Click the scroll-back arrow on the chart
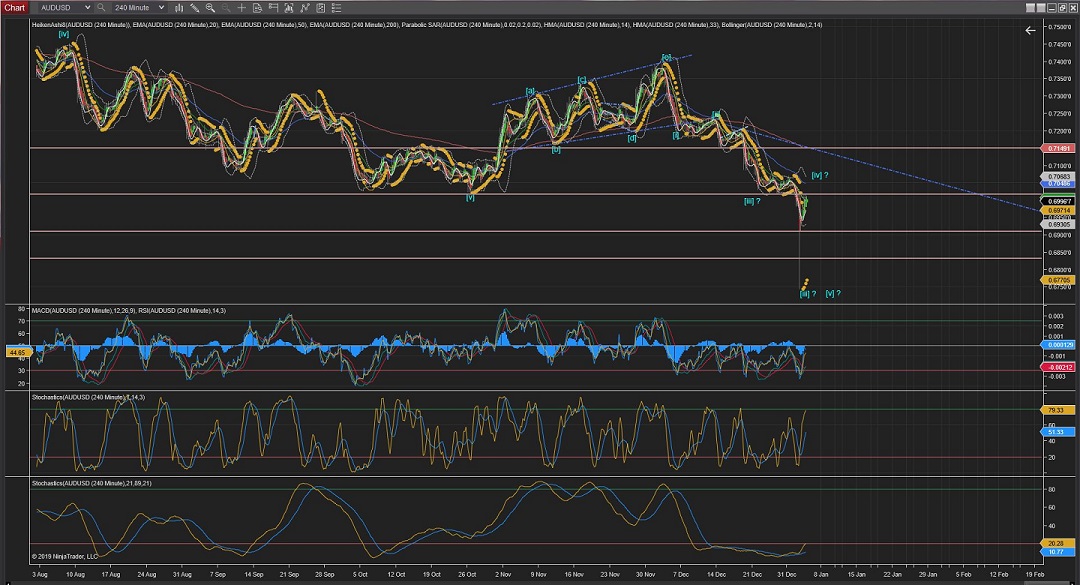 [1030, 30]
